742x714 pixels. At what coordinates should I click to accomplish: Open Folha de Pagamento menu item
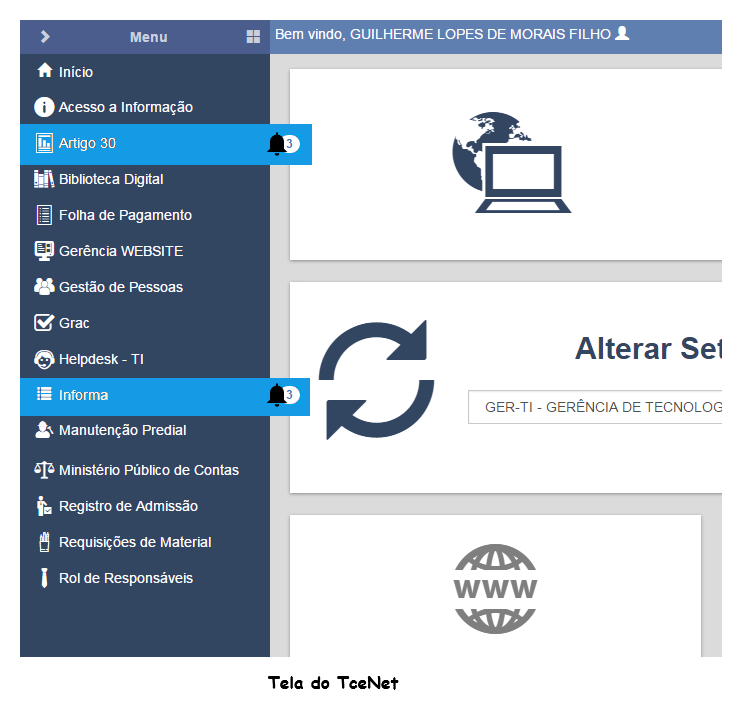[125, 215]
